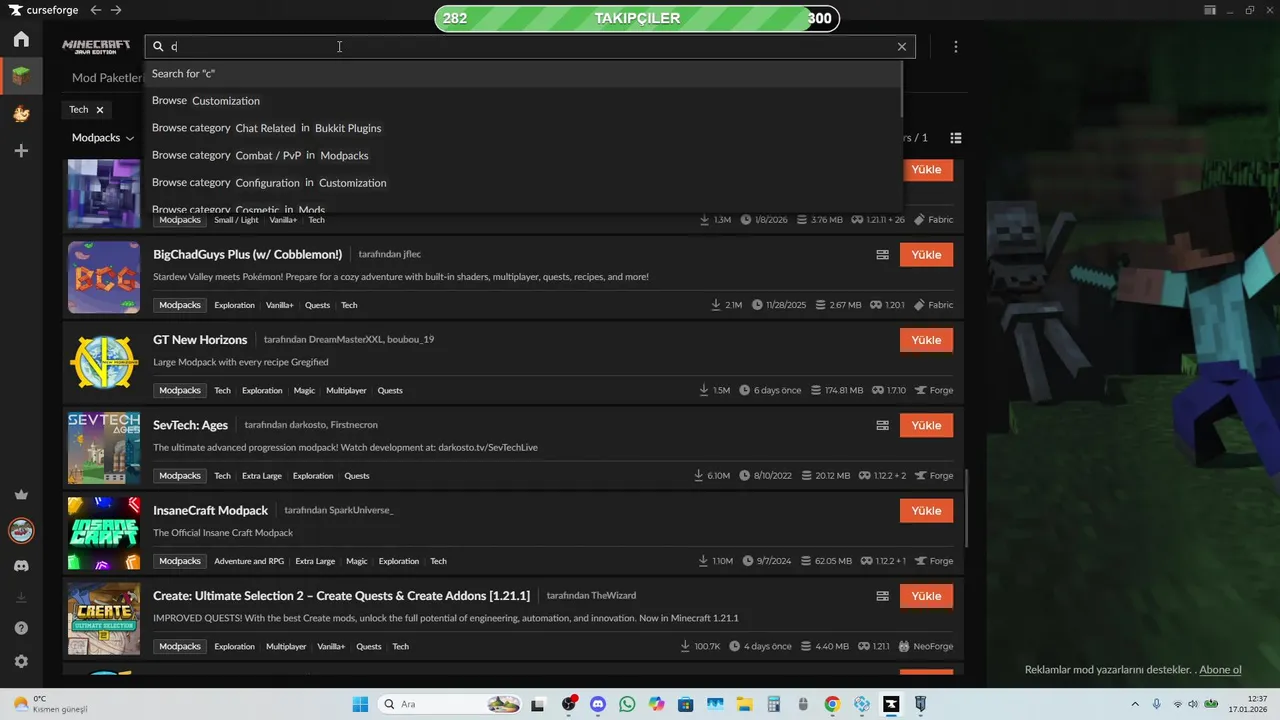The width and height of the screenshot is (1280, 720).
Task: Open server pack icon for Create: Ultimate Selection
Action: coord(882,596)
